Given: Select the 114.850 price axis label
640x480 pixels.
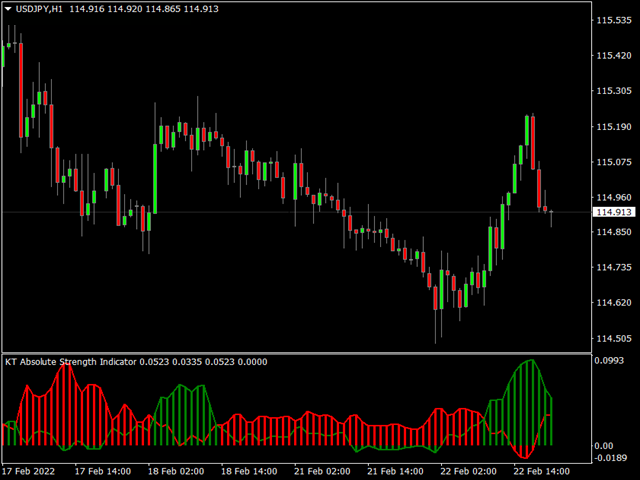Looking at the screenshot, I should point(613,232).
